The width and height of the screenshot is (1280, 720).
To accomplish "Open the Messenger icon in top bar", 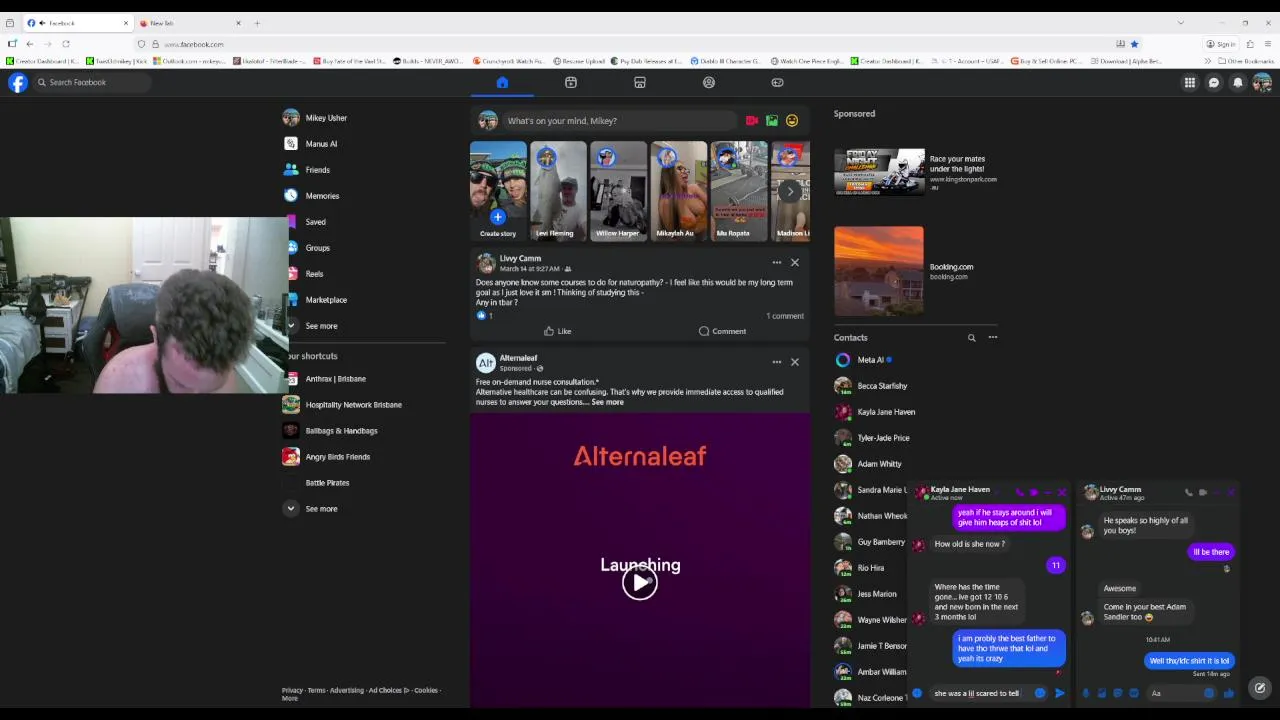I will [1214, 83].
